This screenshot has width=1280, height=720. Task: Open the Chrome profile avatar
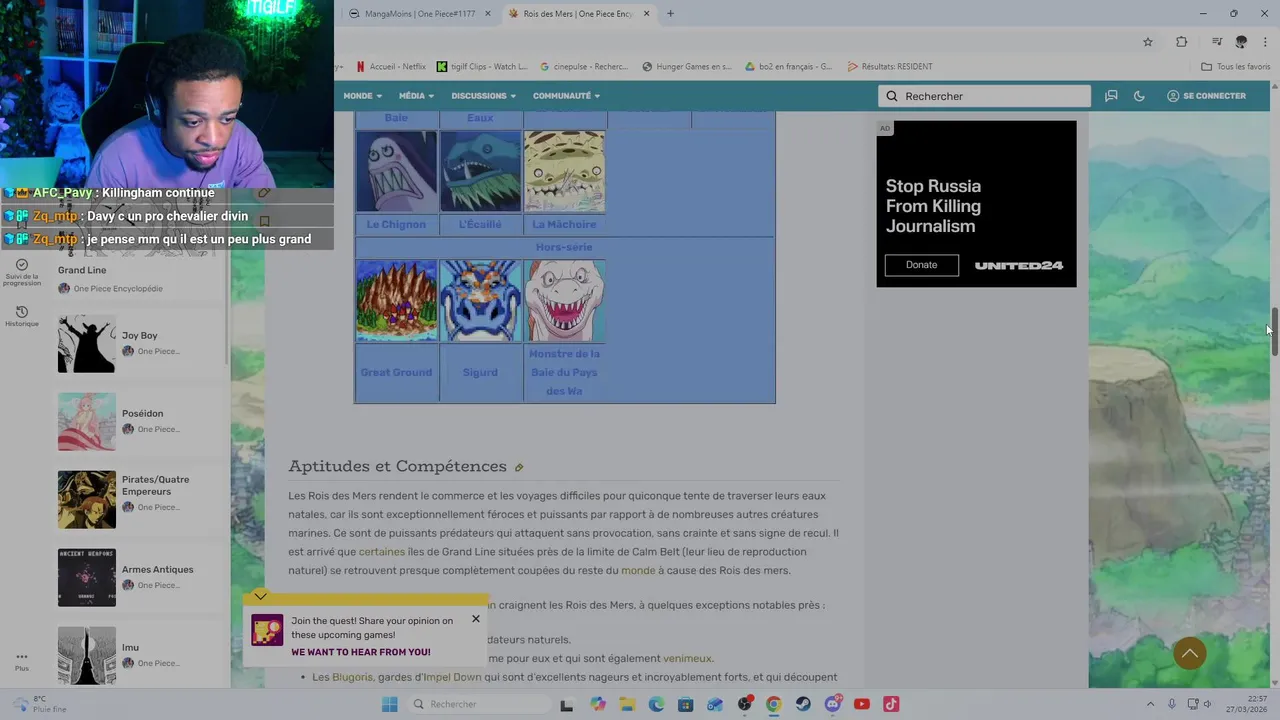point(1241,42)
